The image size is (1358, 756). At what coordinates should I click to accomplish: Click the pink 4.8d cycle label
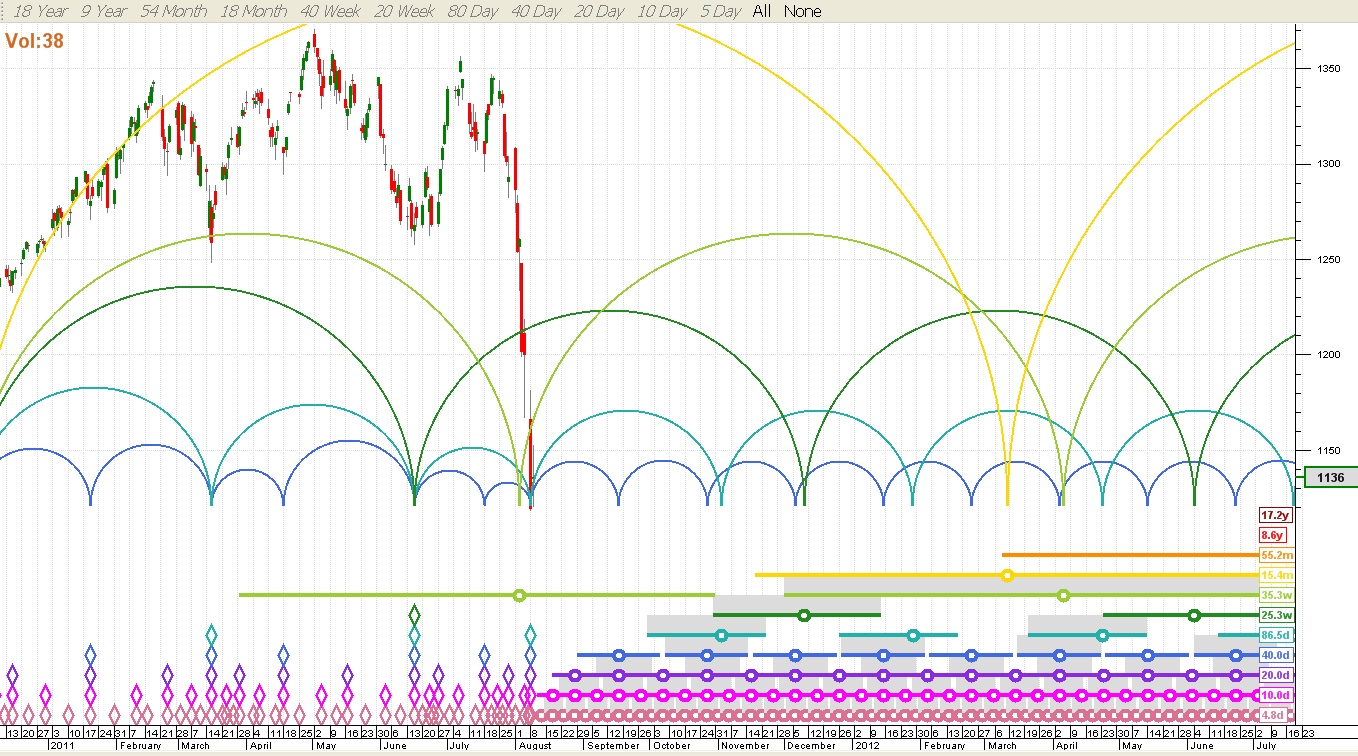coord(1275,715)
